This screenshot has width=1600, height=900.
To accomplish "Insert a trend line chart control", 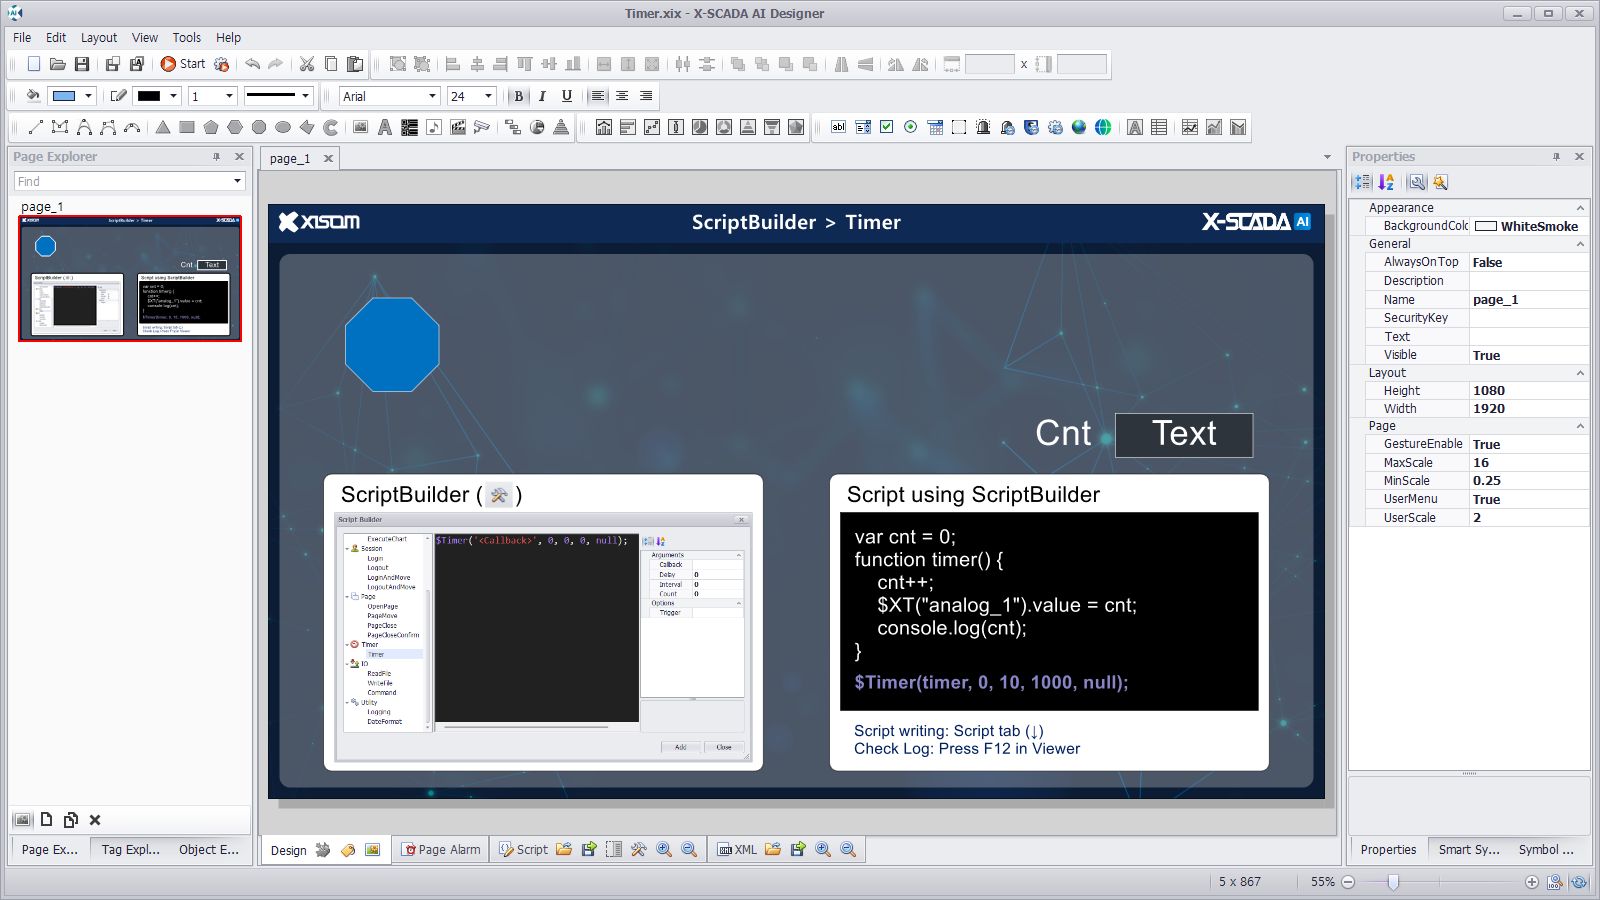I will [1190, 127].
